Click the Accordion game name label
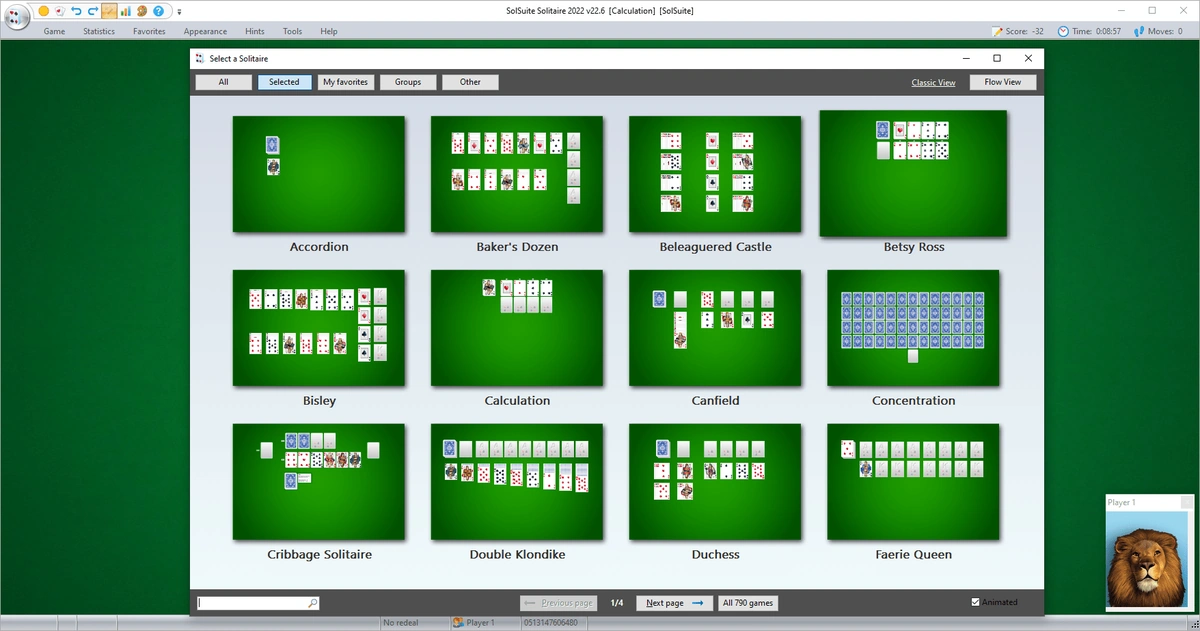Image resolution: width=1200 pixels, height=631 pixels. (319, 247)
